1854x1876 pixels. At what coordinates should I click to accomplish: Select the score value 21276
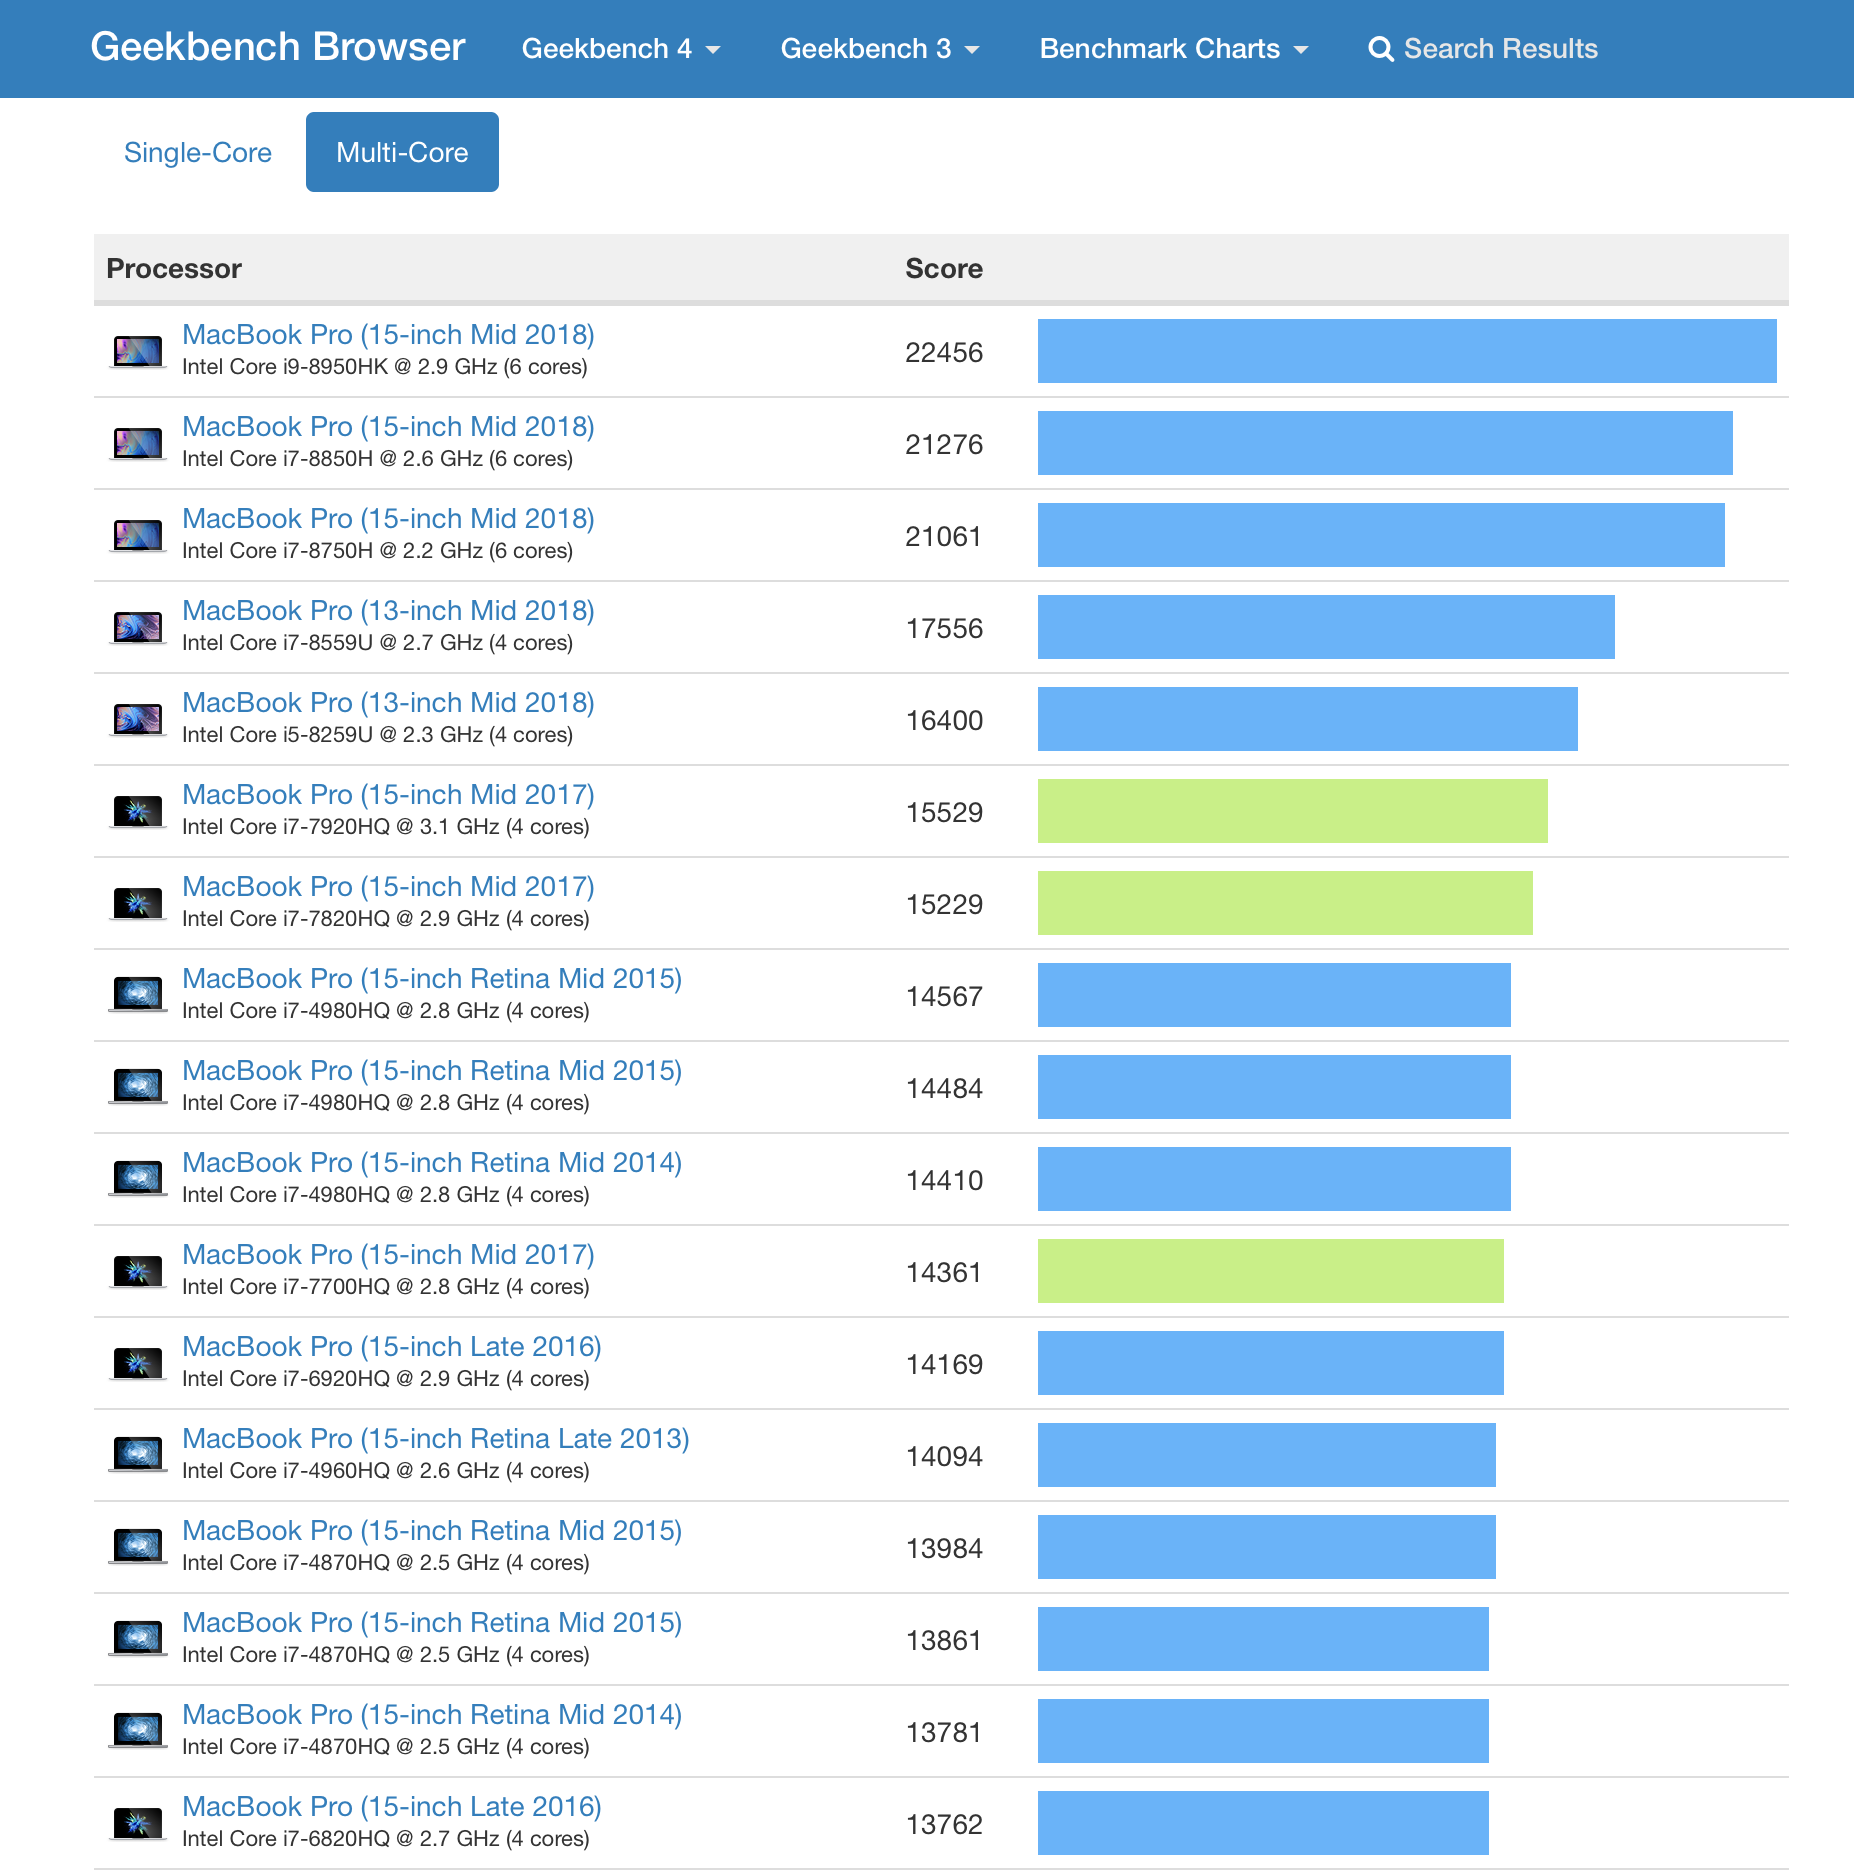944,444
